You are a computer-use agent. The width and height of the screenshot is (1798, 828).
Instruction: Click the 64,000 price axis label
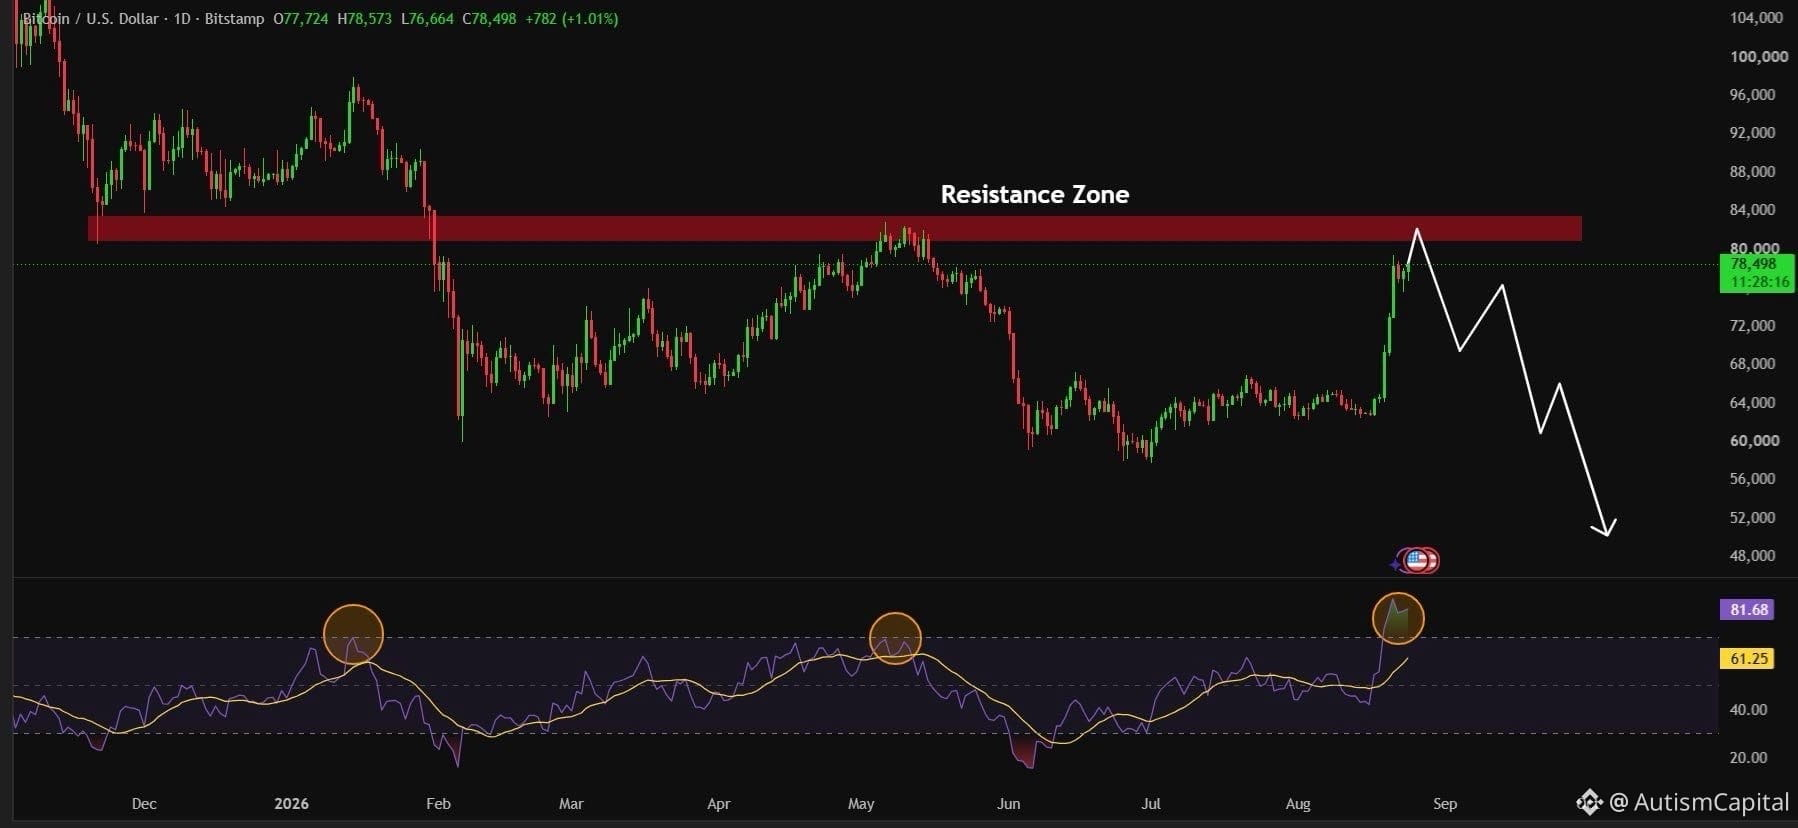pos(1753,403)
